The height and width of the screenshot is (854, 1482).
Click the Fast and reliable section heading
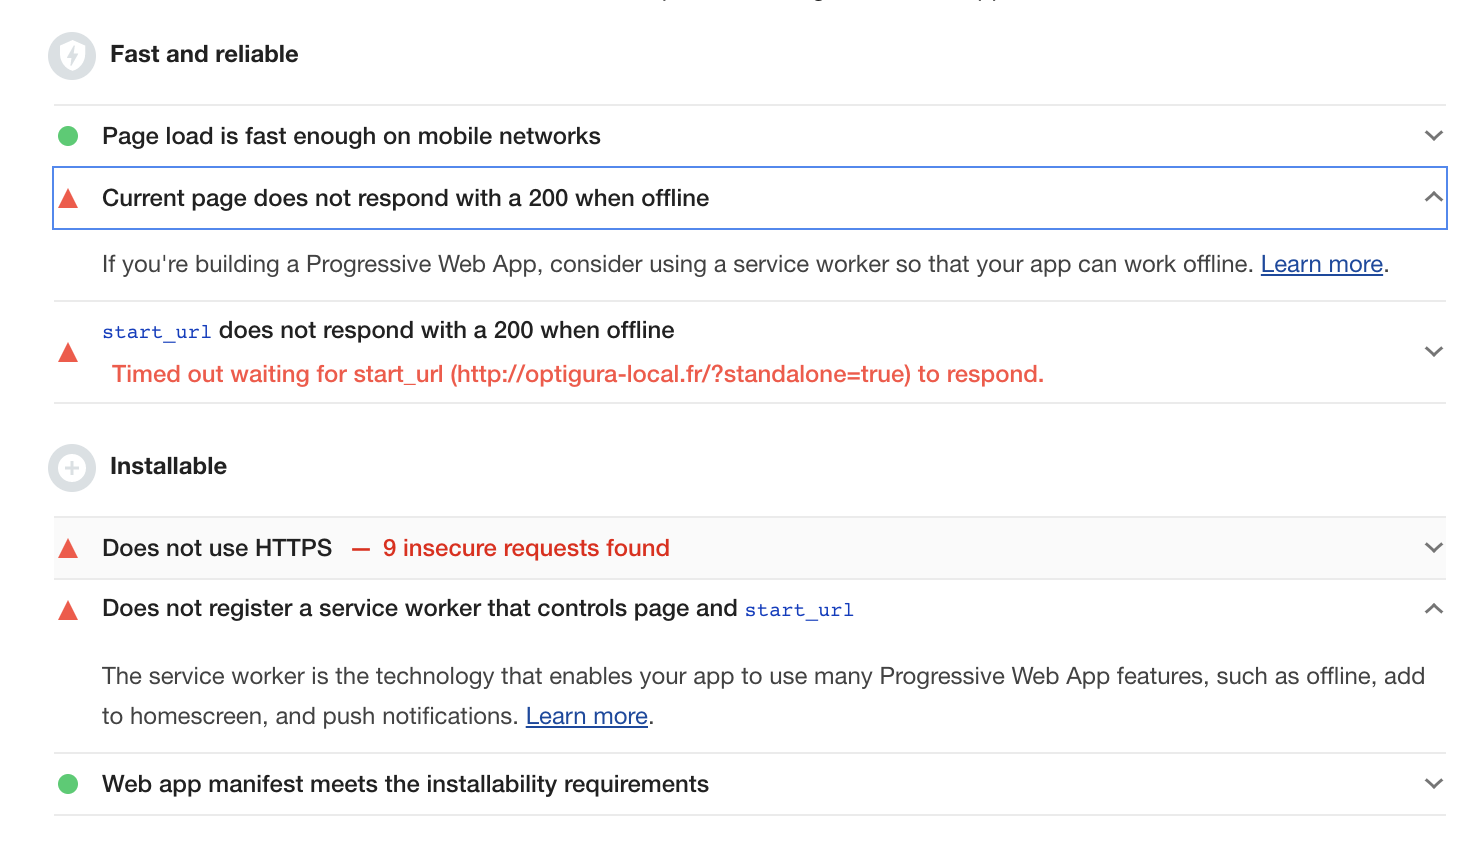[204, 54]
